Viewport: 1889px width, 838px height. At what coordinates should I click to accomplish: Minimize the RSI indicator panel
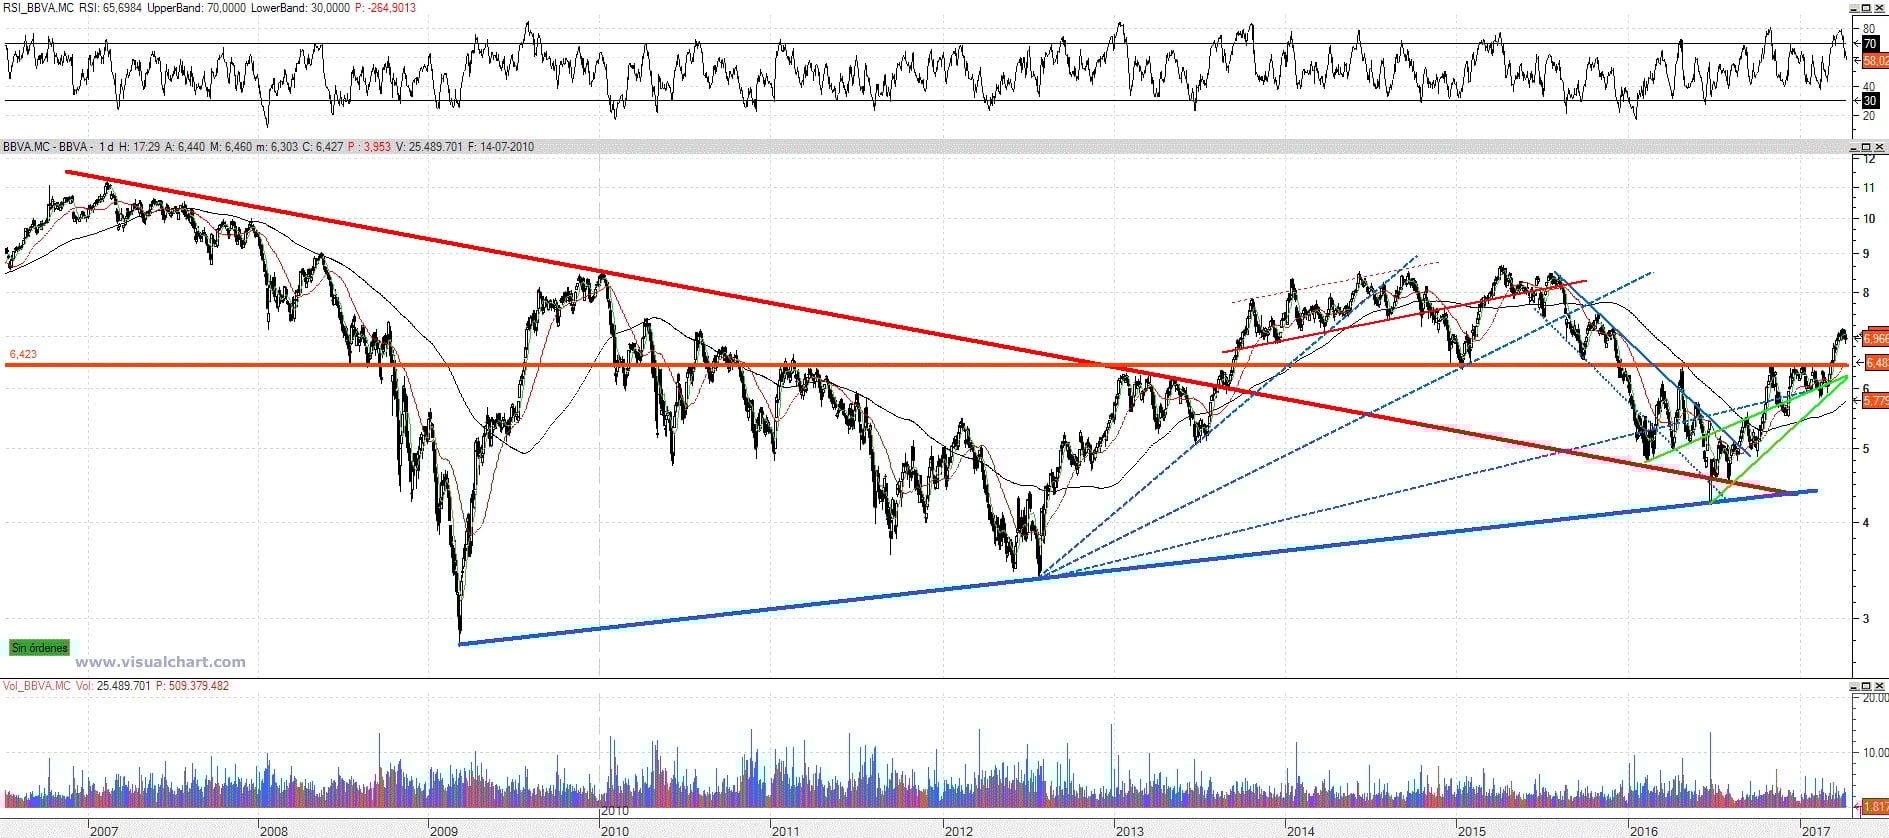[1856, 8]
